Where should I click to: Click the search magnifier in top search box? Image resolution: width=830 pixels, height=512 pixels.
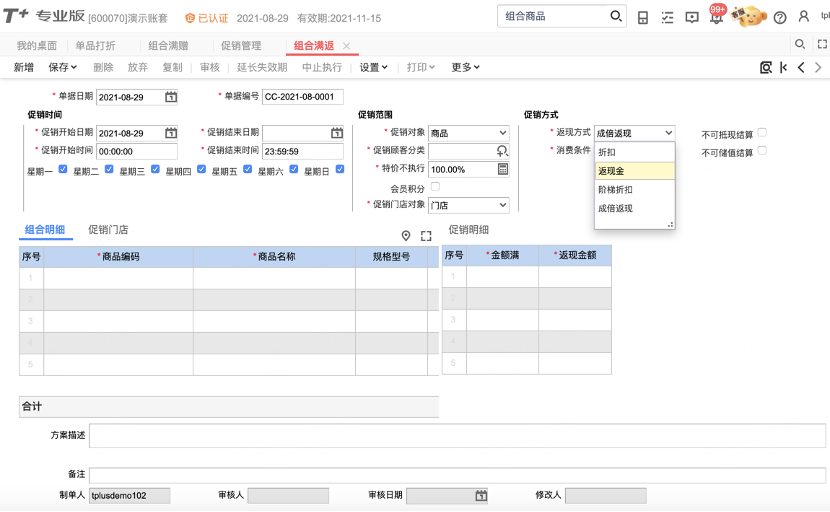(616, 16)
